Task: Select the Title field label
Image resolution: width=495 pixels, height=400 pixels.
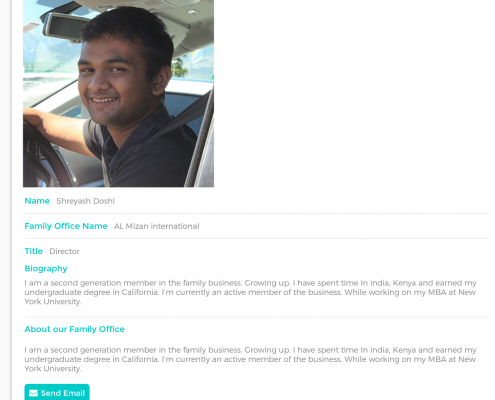Action: (34, 251)
